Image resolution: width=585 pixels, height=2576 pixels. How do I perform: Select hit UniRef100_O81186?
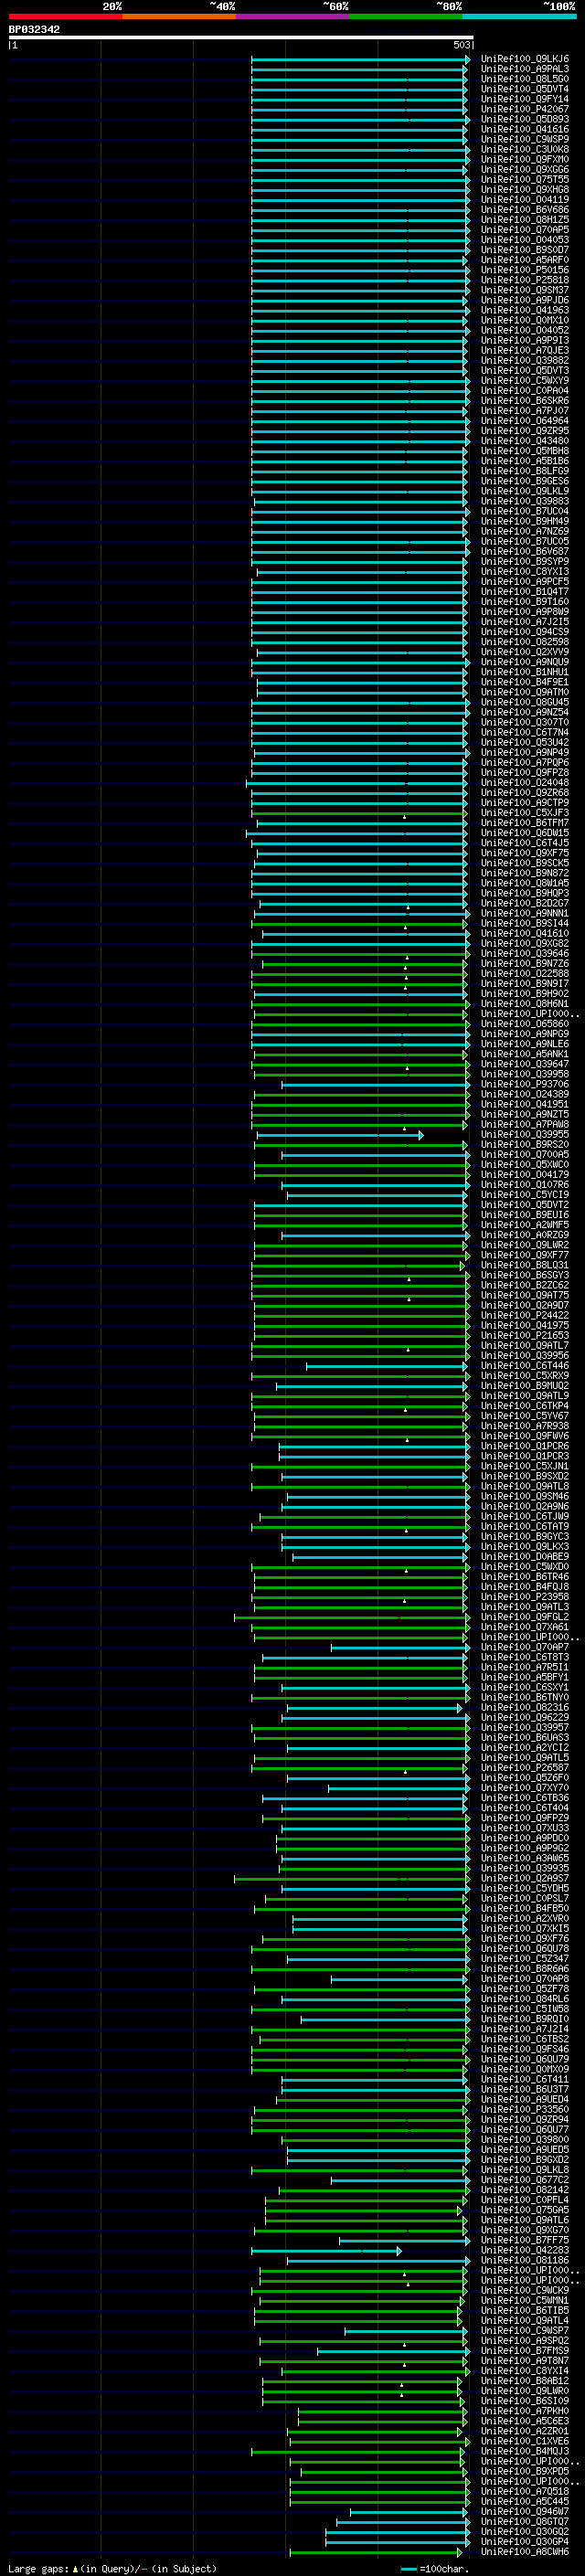click(525, 2261)
